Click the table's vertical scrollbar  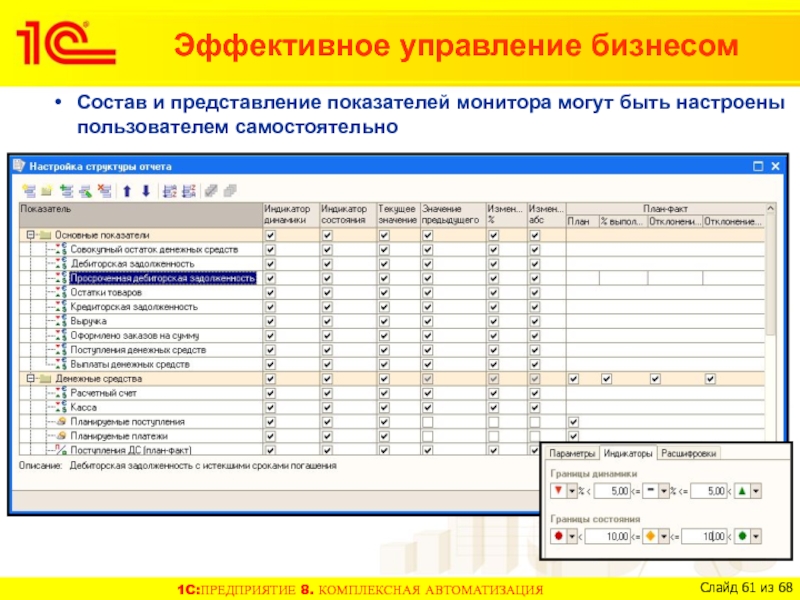point(770,329)
